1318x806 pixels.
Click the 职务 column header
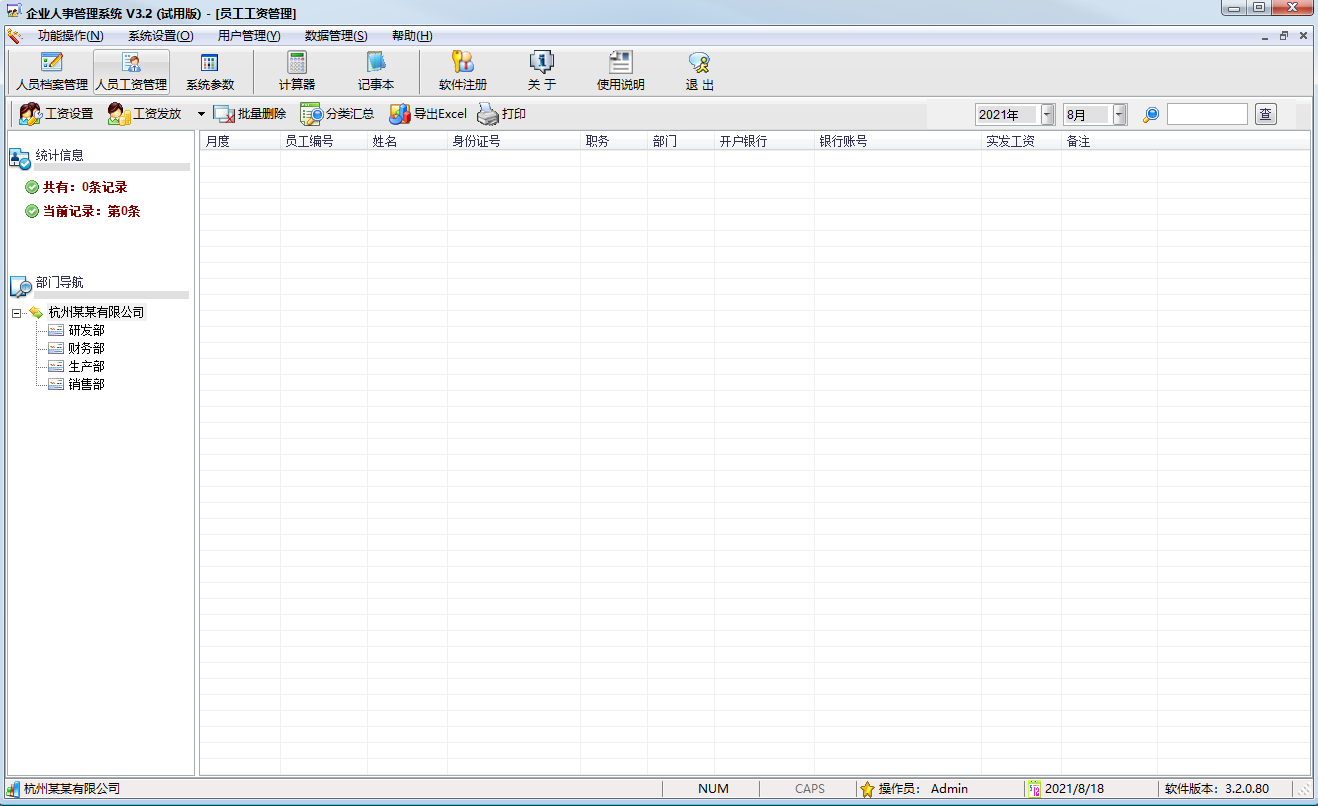[614, 142]
